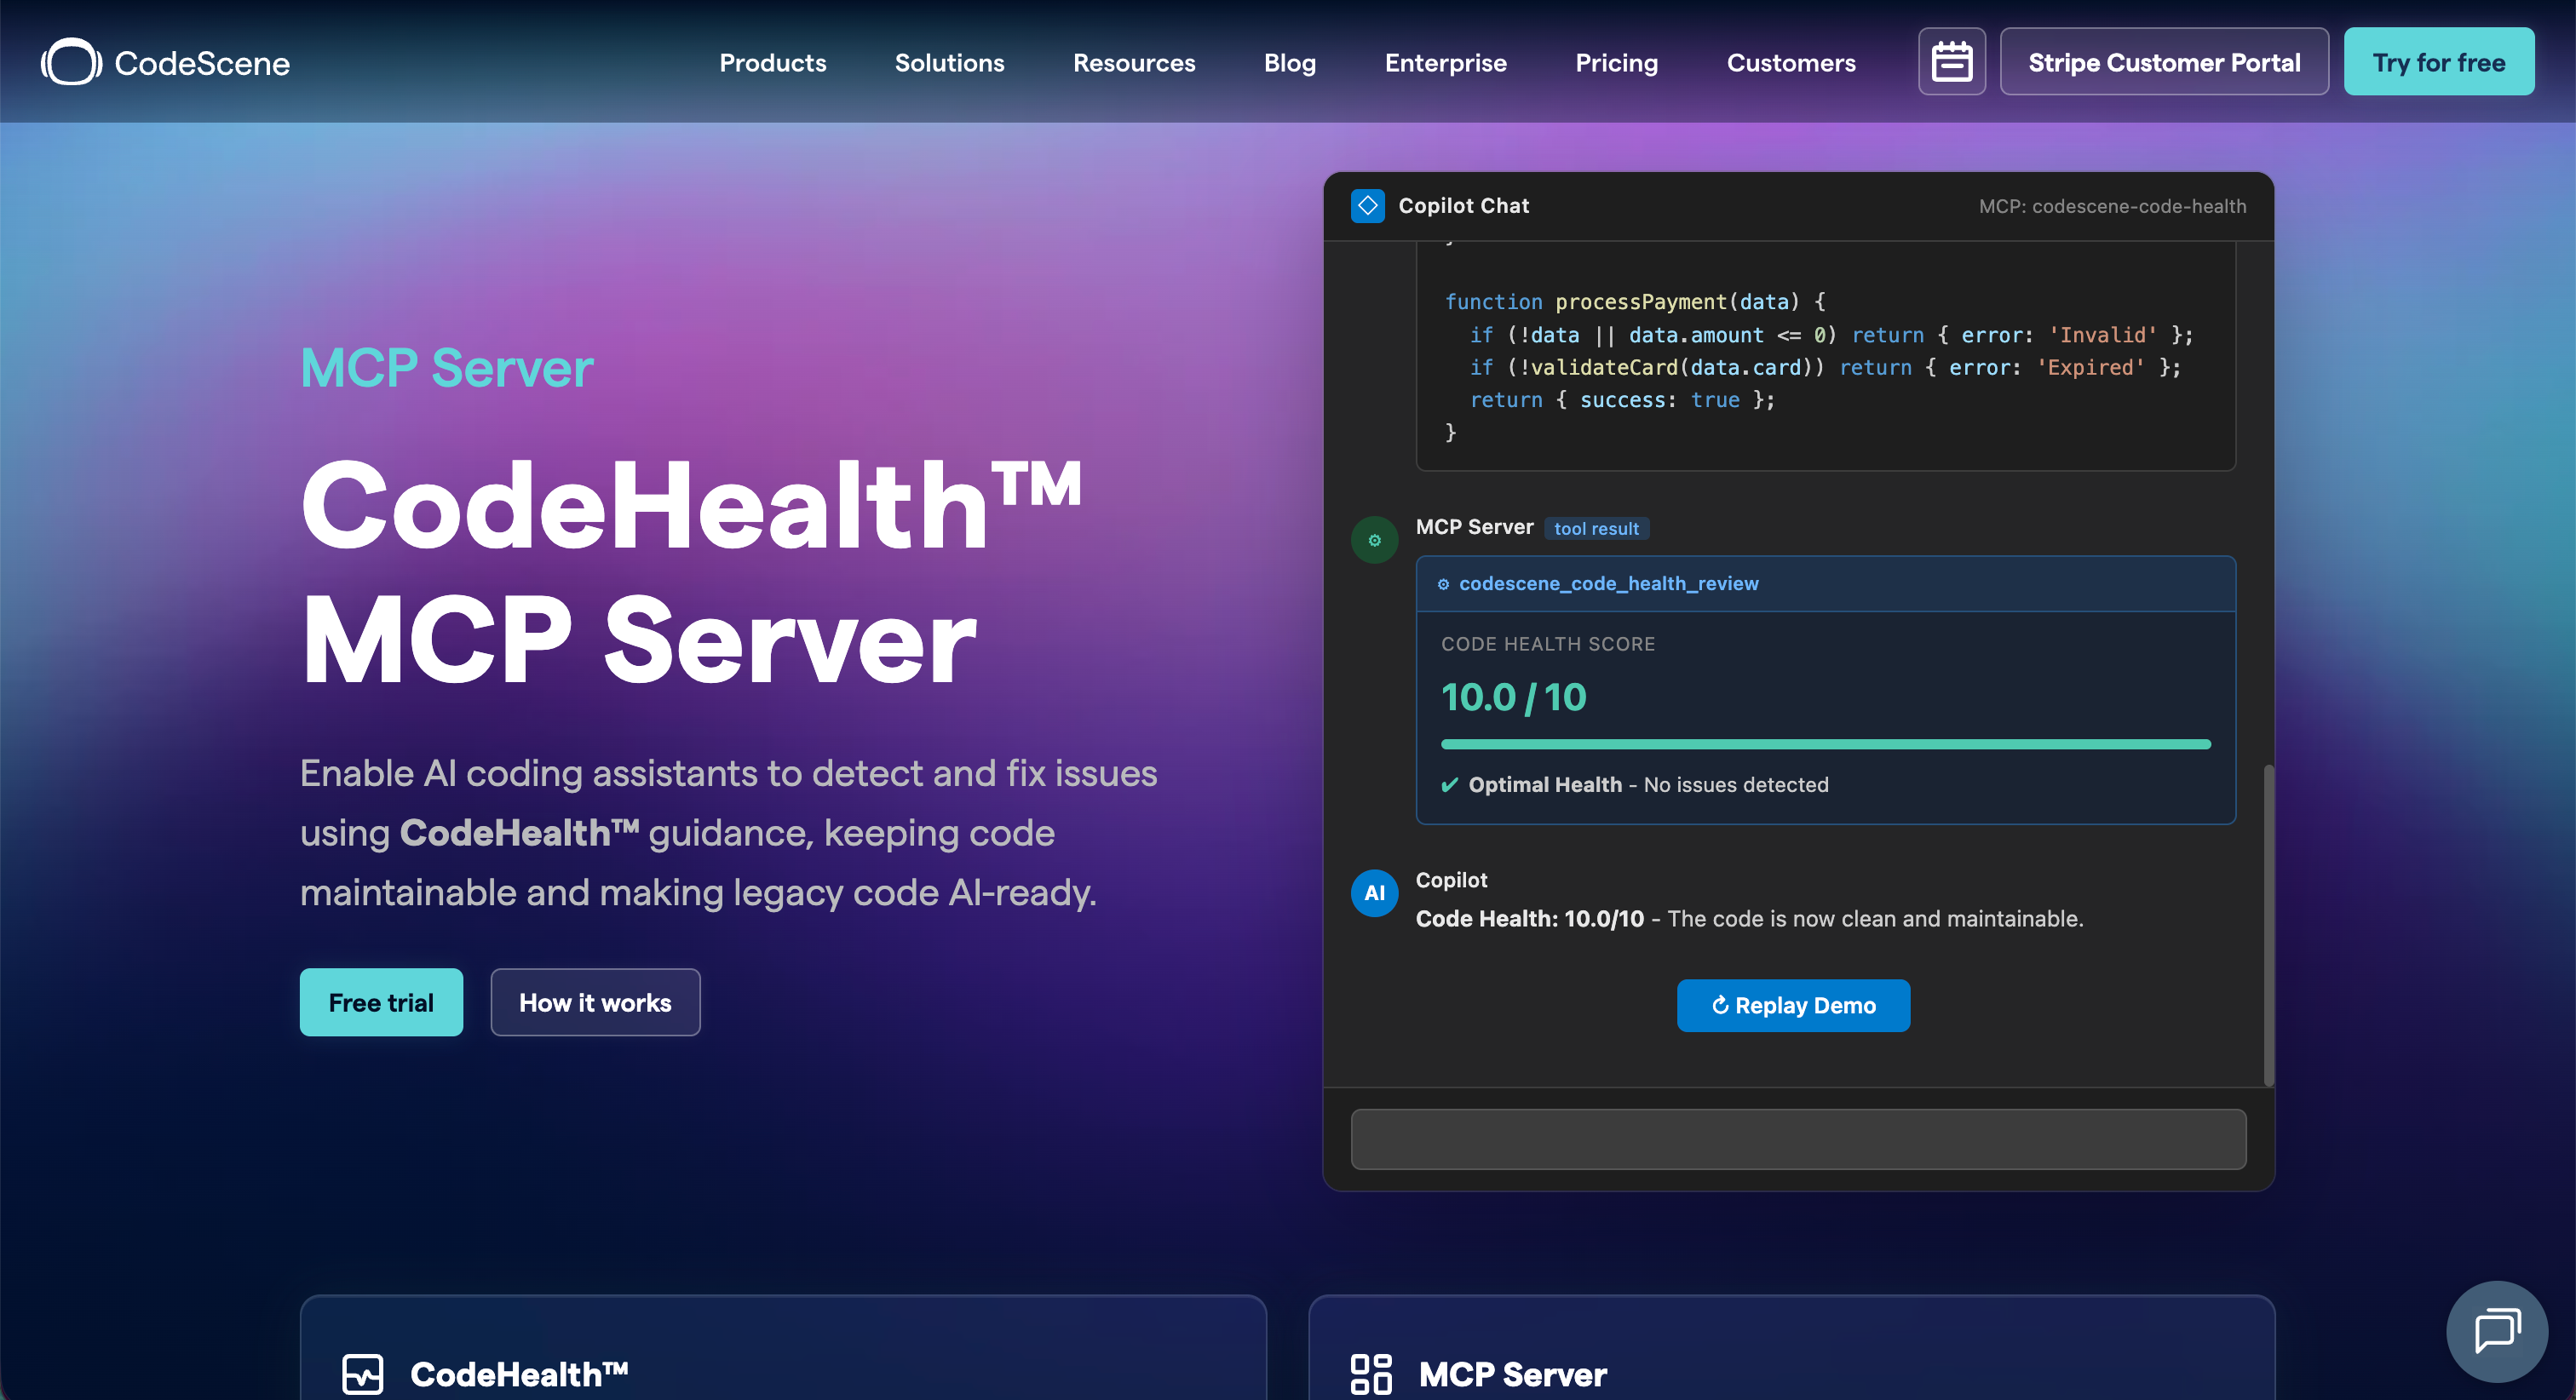
Task: Click the CodeHealth heartbeat card icon
Action: [x=362, y=1373]
